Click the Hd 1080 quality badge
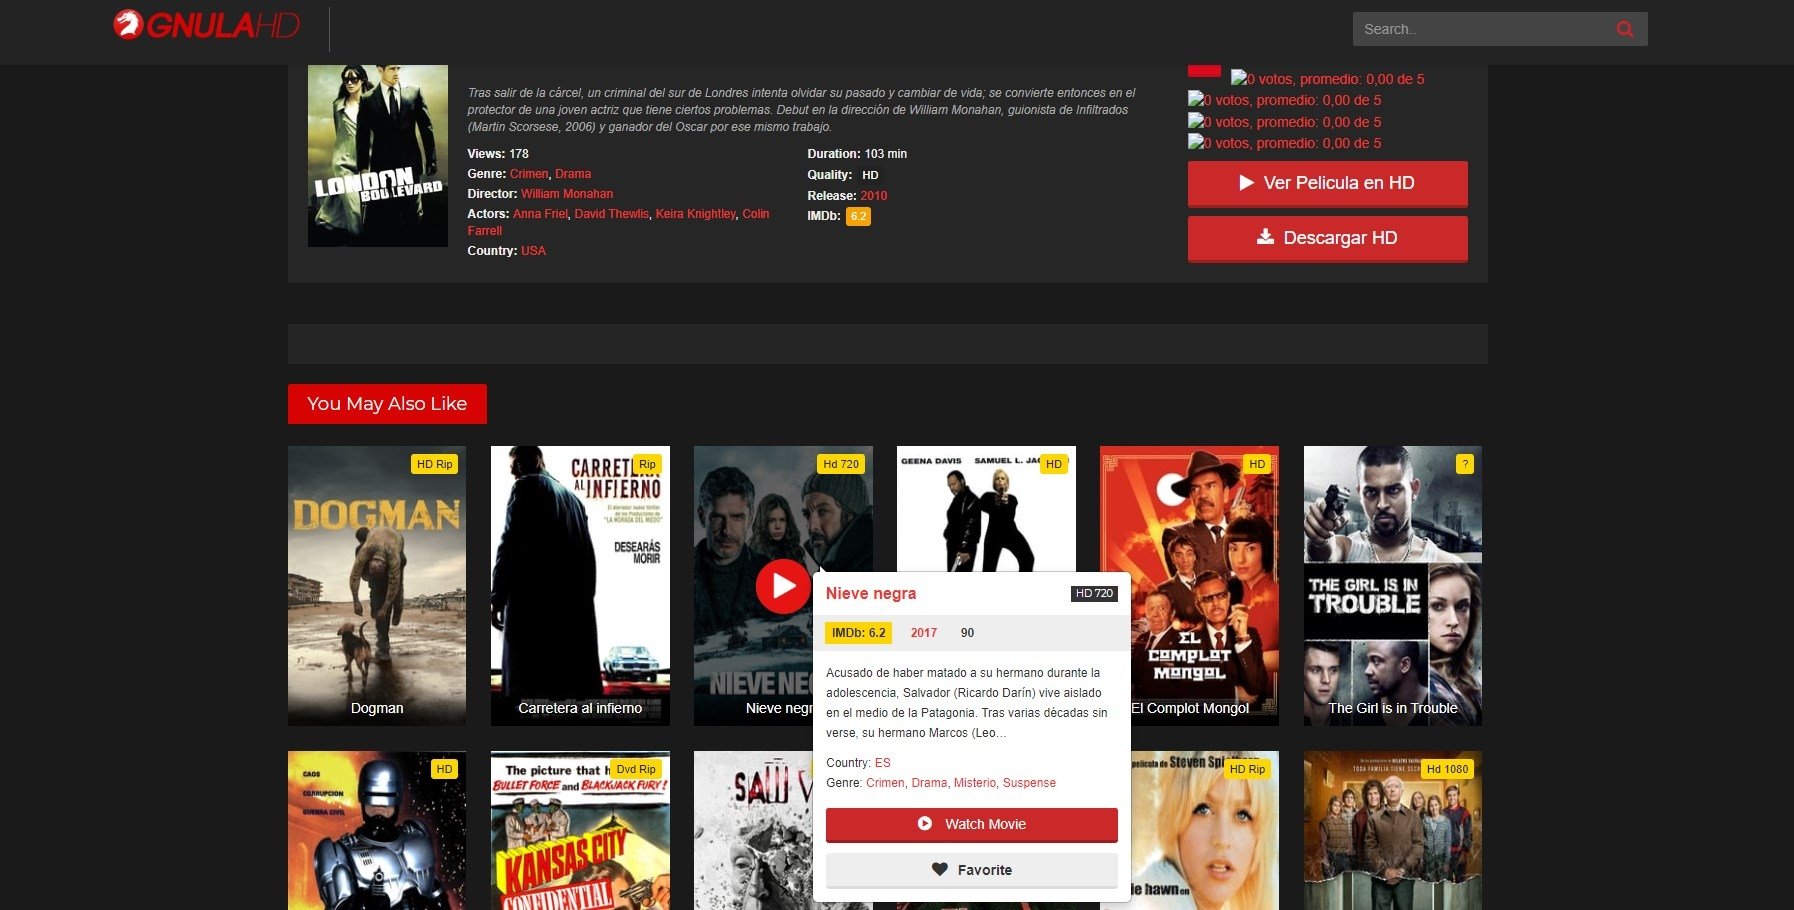Image resolution: width=1794 pixels, height=910 pixels. click(1447, 769)
